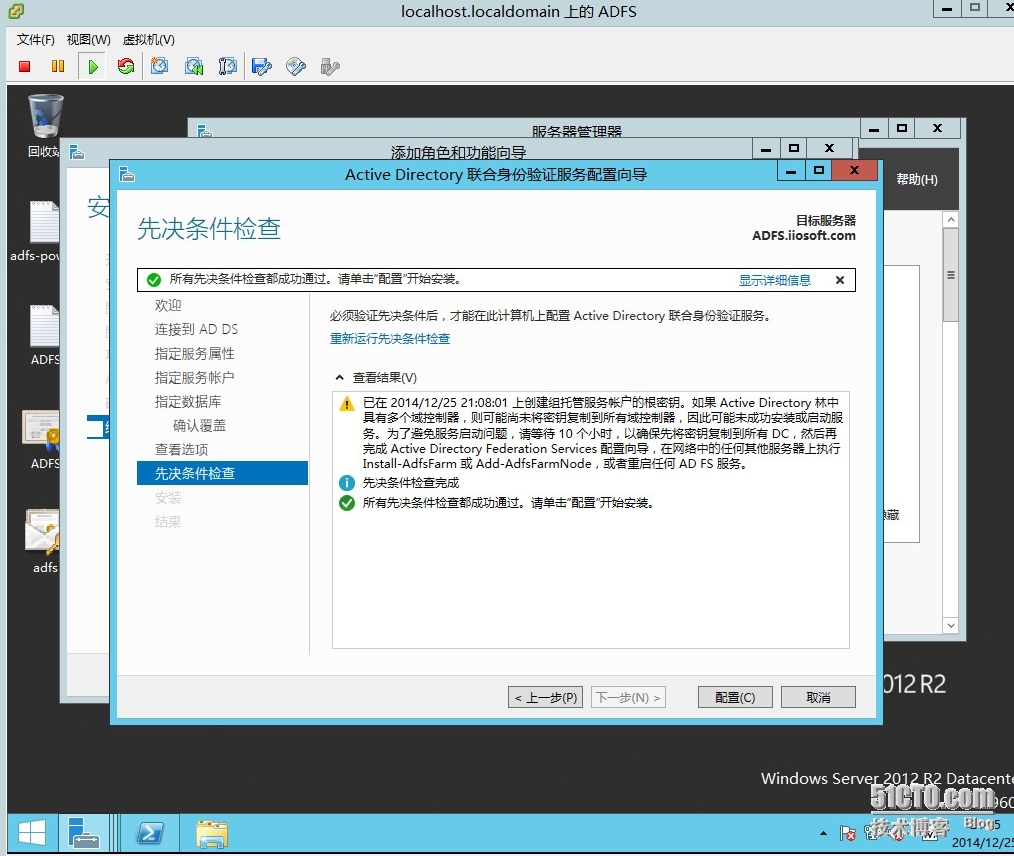
Task: Maximize the 服务器管理器 window
Action: pyautogui.click(x=901, y=128)
